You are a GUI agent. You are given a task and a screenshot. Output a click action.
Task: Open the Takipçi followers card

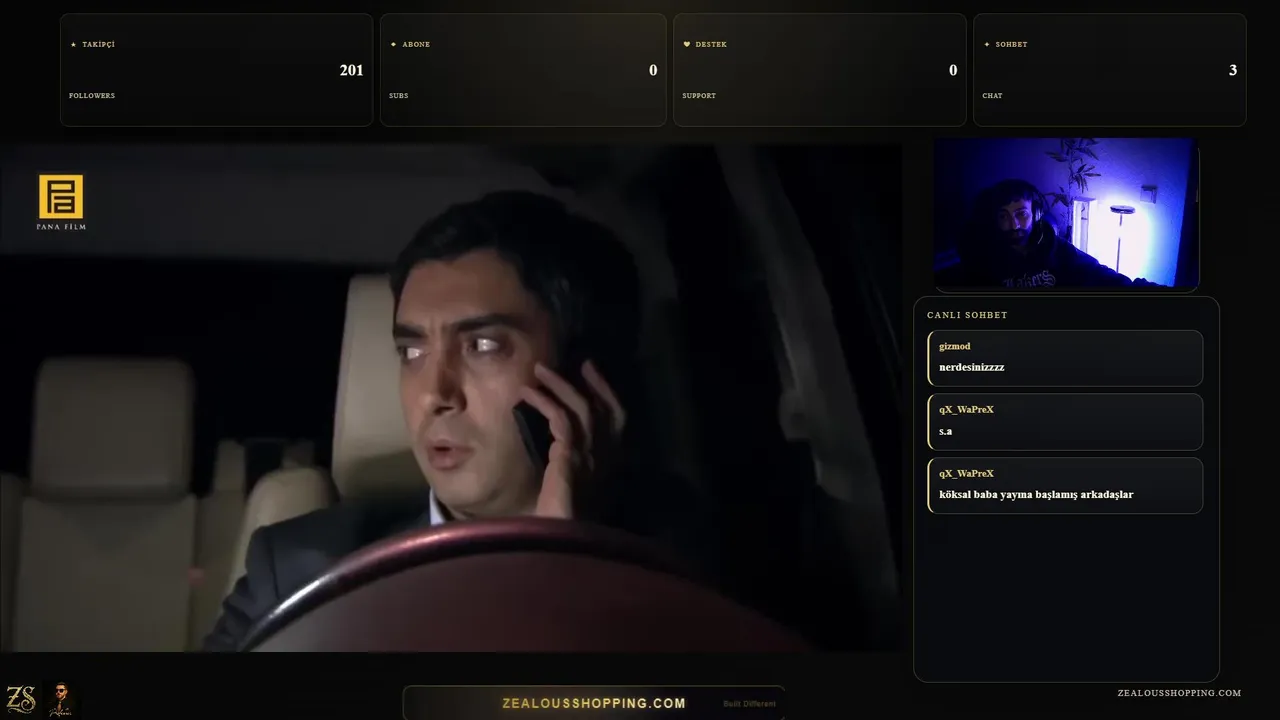point(216,70)
